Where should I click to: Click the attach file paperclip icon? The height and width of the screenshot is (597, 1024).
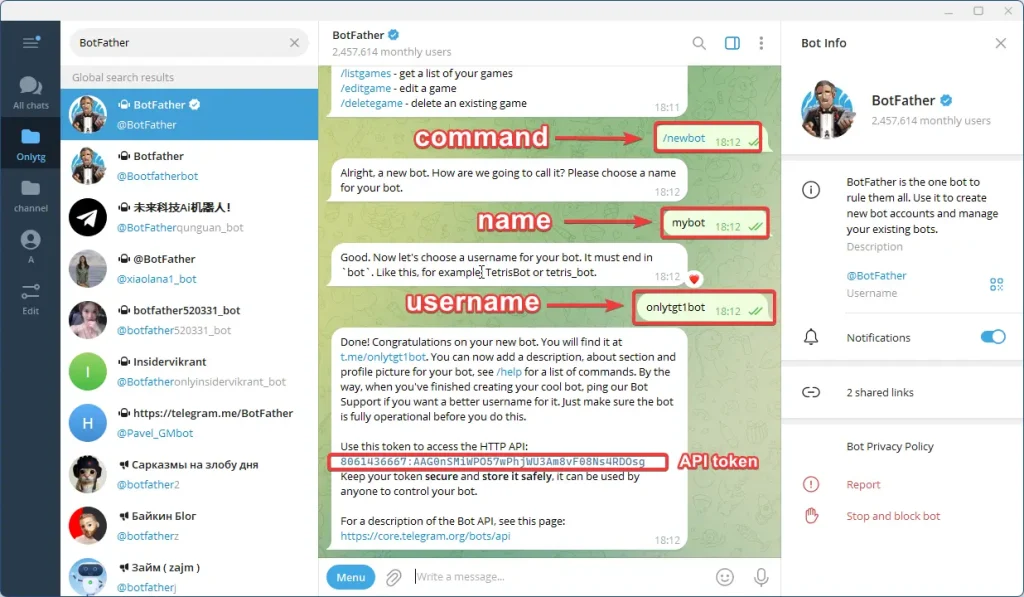pyautogui.click(x=394, y=577)
